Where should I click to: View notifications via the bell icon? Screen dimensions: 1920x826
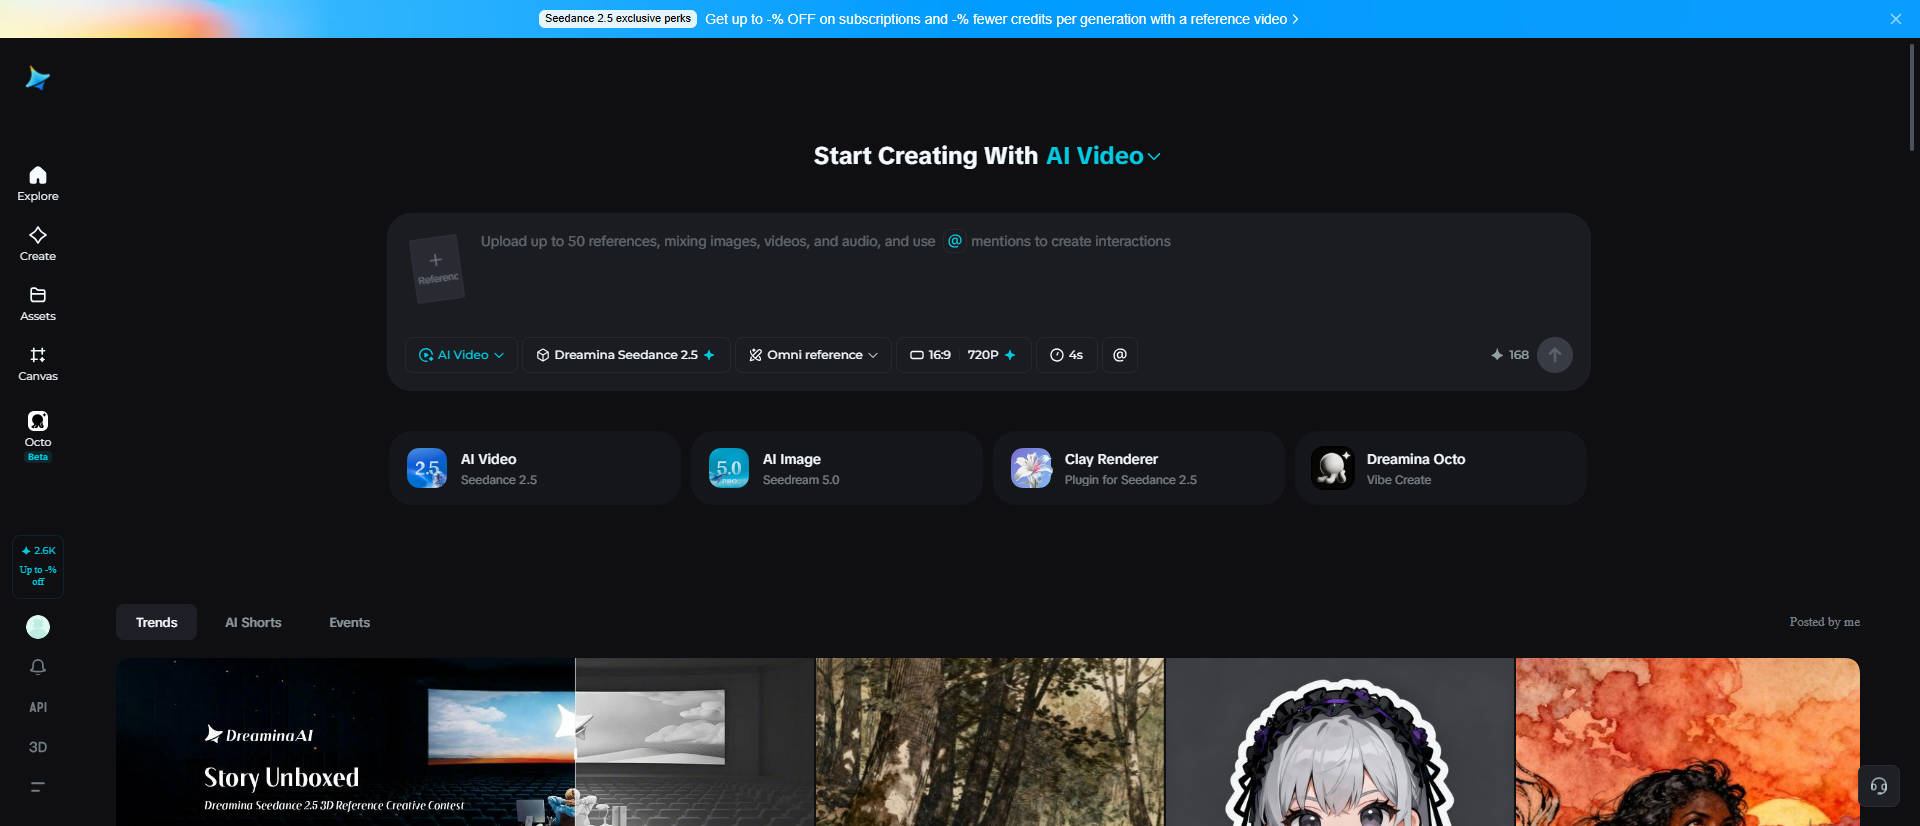coord(38,667)
